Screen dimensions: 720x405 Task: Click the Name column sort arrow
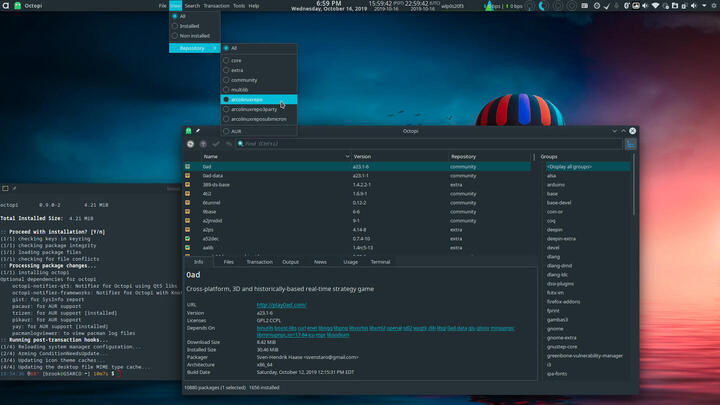click(347, 157)
